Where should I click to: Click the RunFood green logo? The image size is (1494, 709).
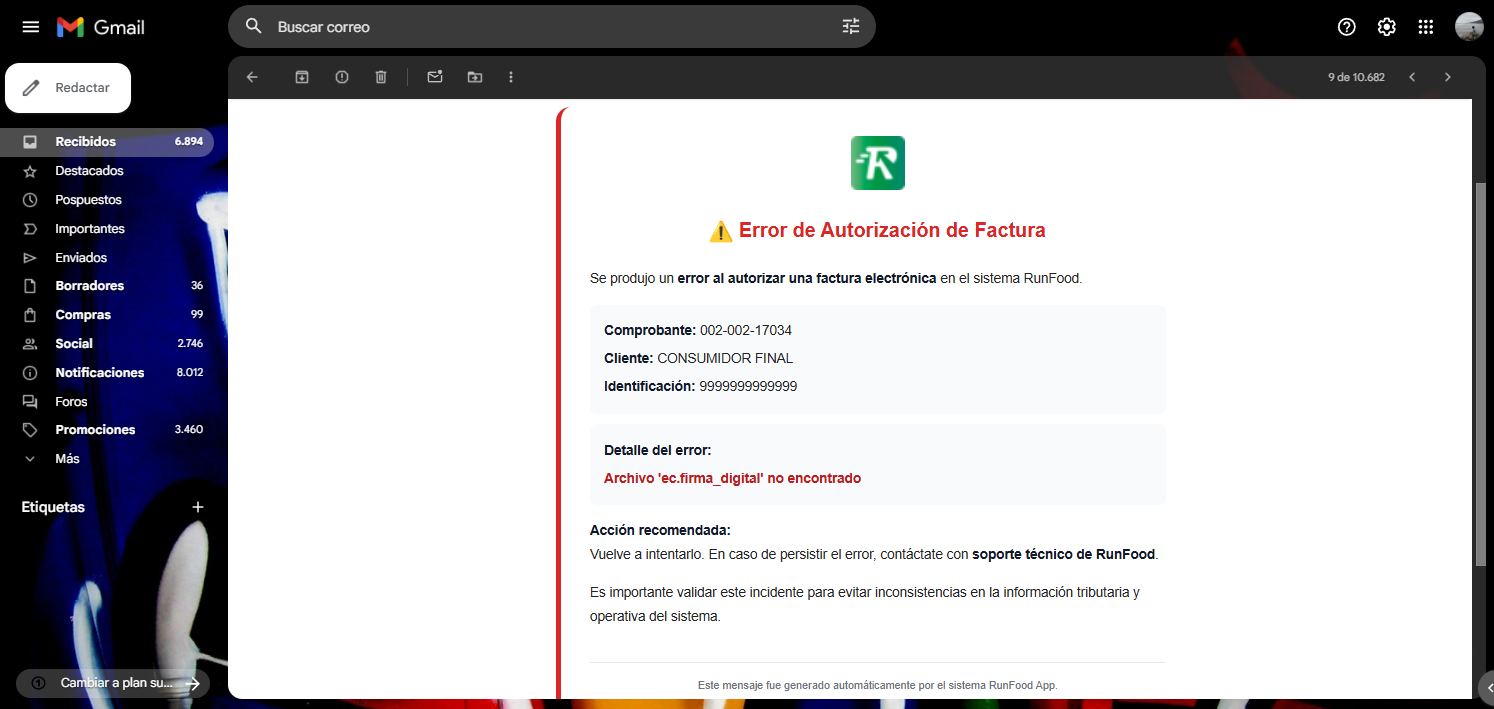(878, 163)
